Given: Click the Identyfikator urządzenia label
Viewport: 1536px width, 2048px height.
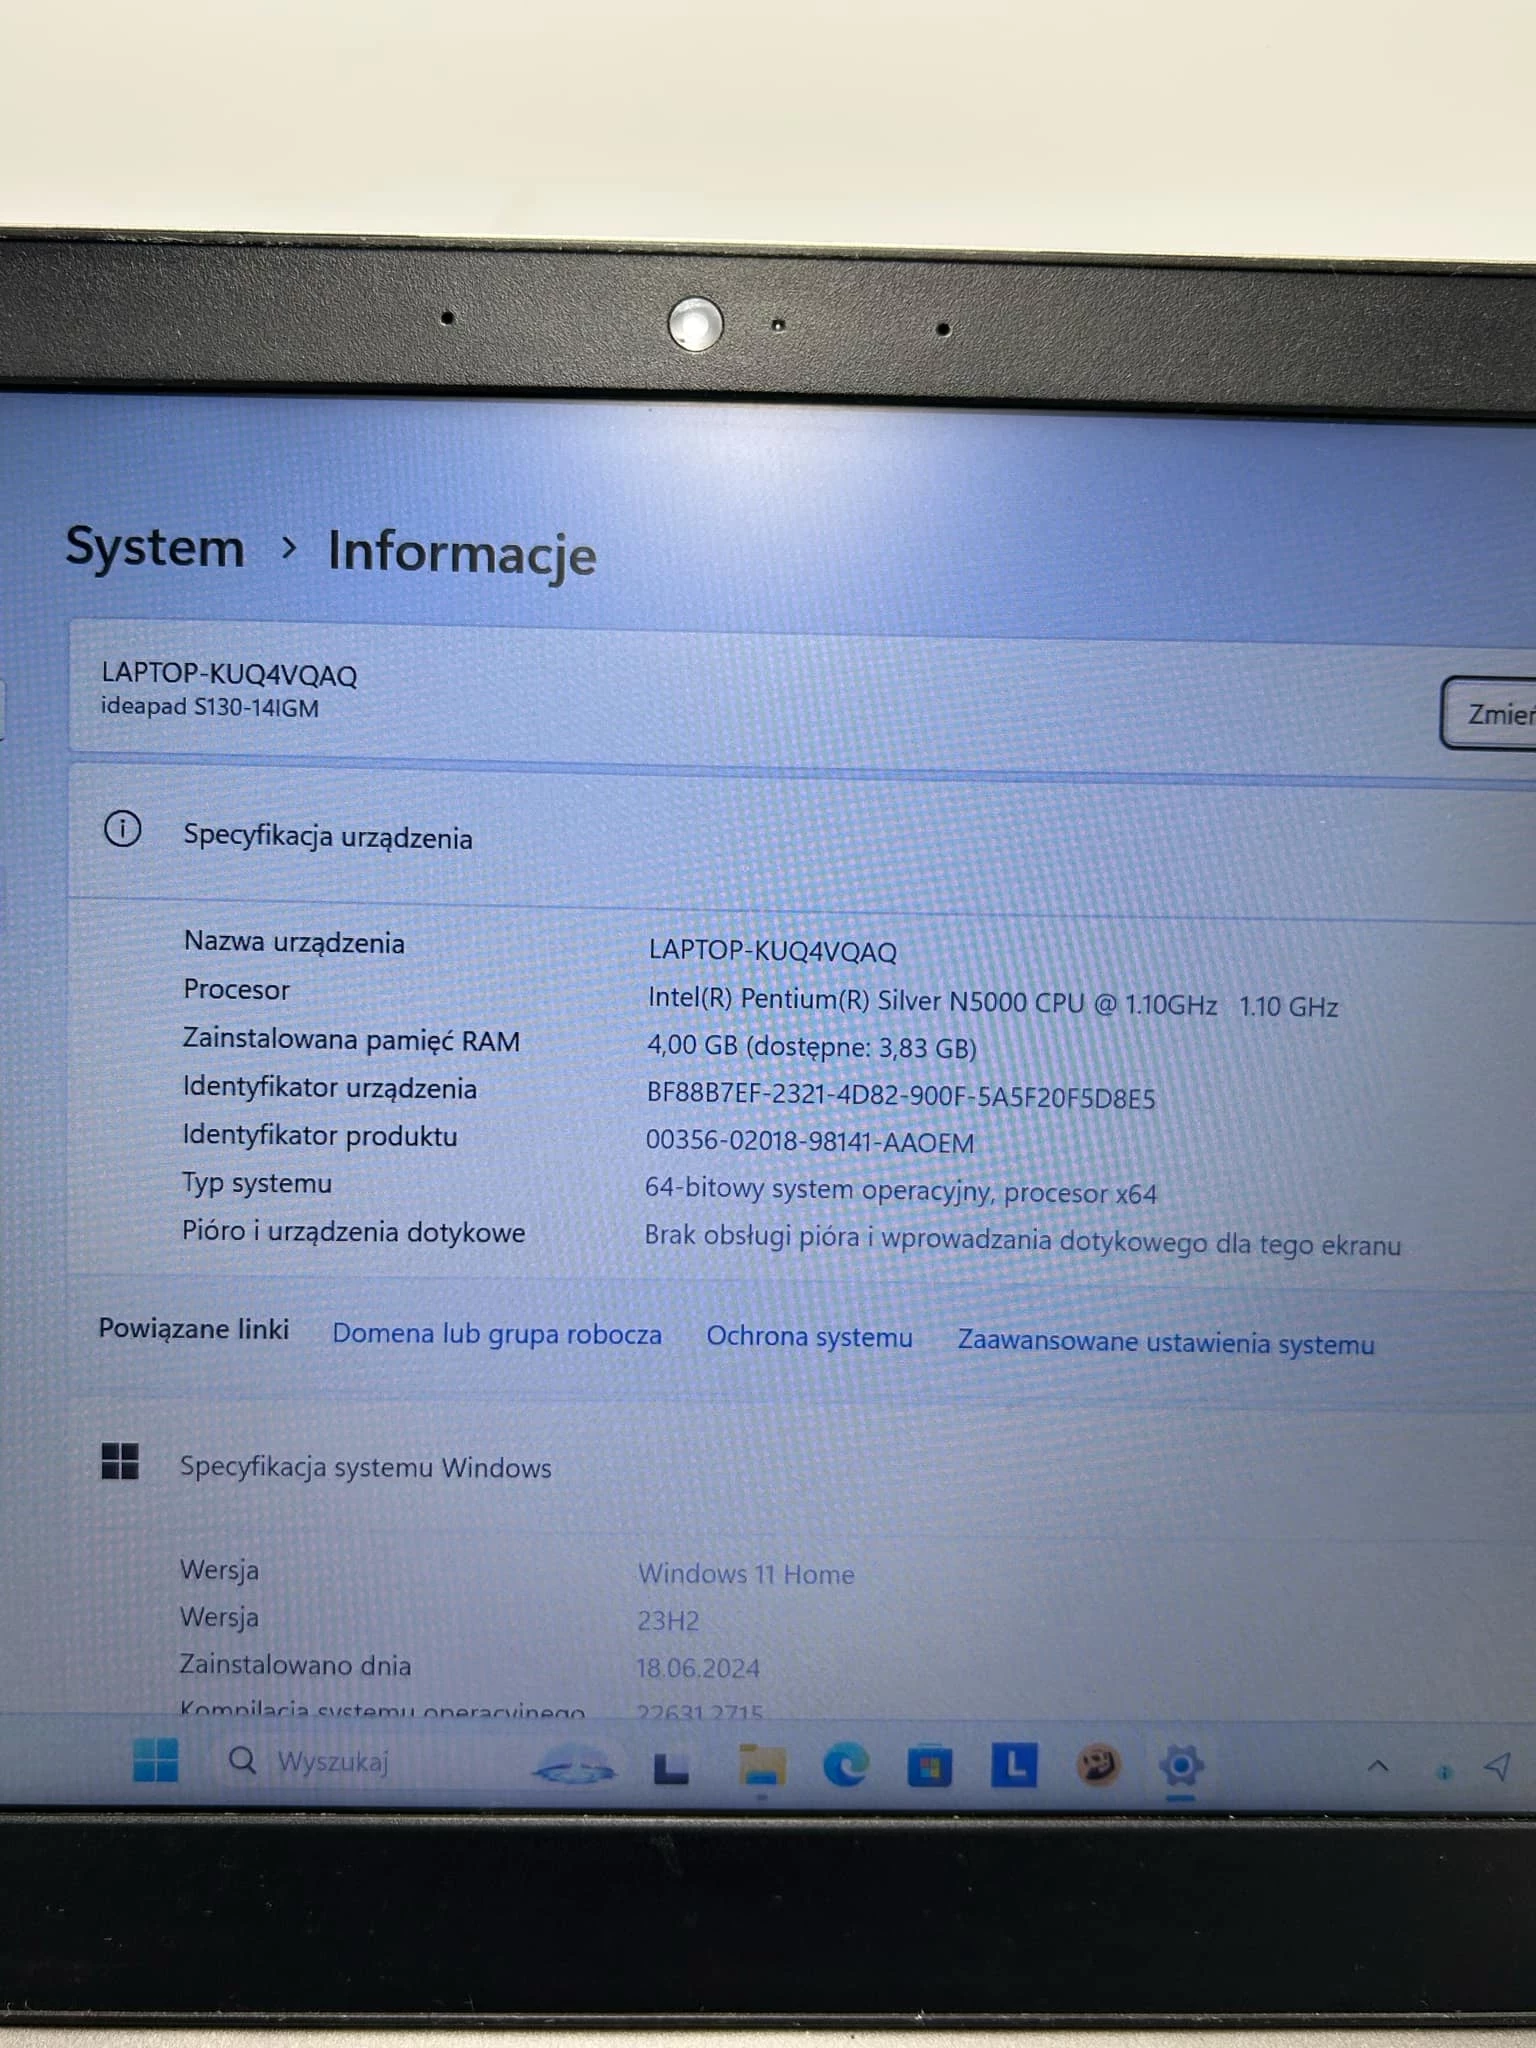Looking at the screenshot, I should pyautogui.click(x=329, y=1088).
